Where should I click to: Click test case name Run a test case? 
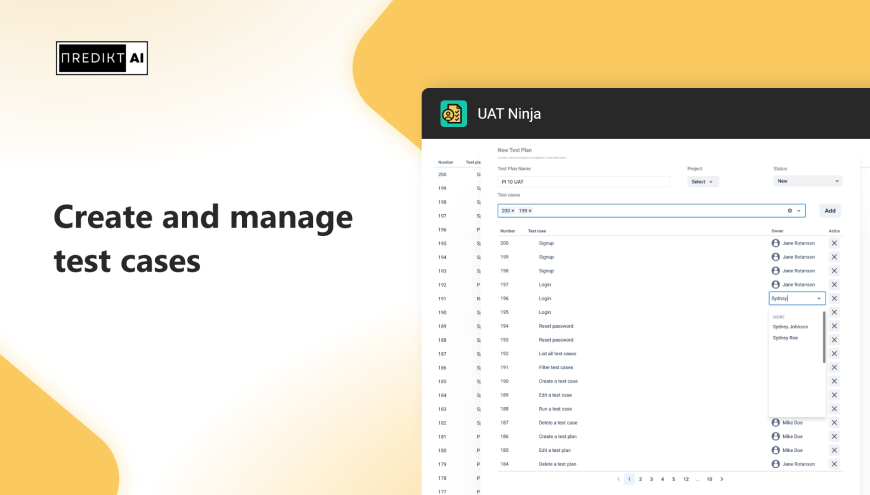coord(555,409)
